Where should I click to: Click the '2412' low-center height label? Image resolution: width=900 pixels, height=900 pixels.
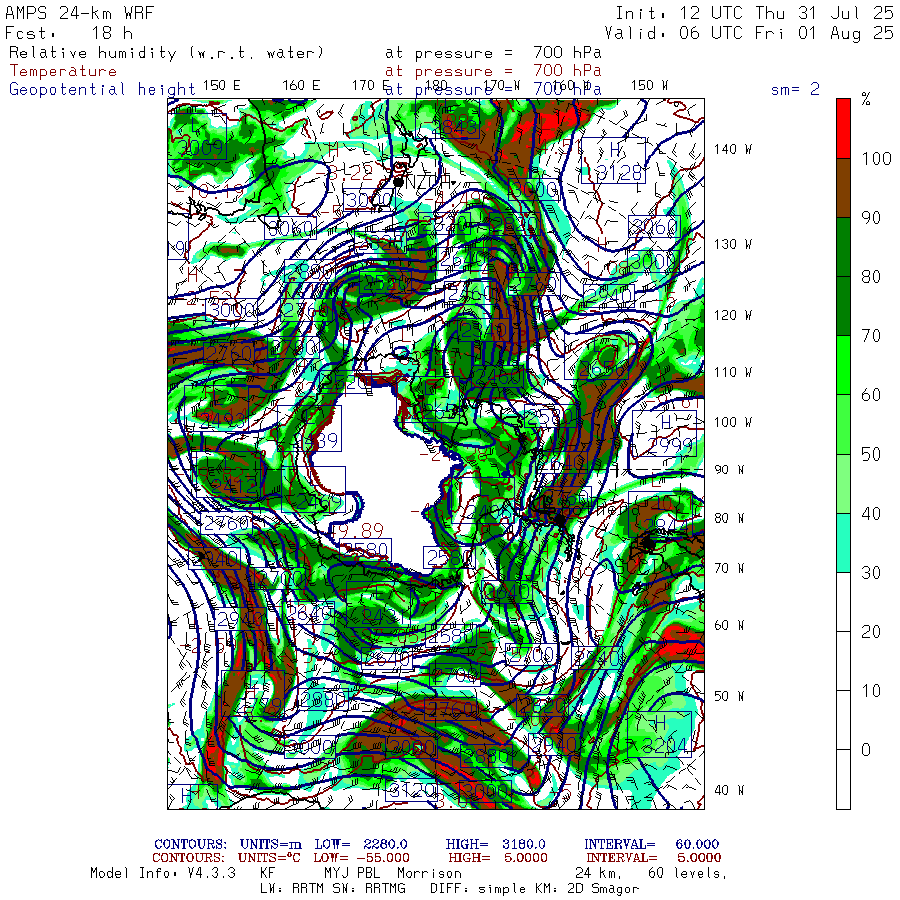pyautogui.click(x=228, y=474)
